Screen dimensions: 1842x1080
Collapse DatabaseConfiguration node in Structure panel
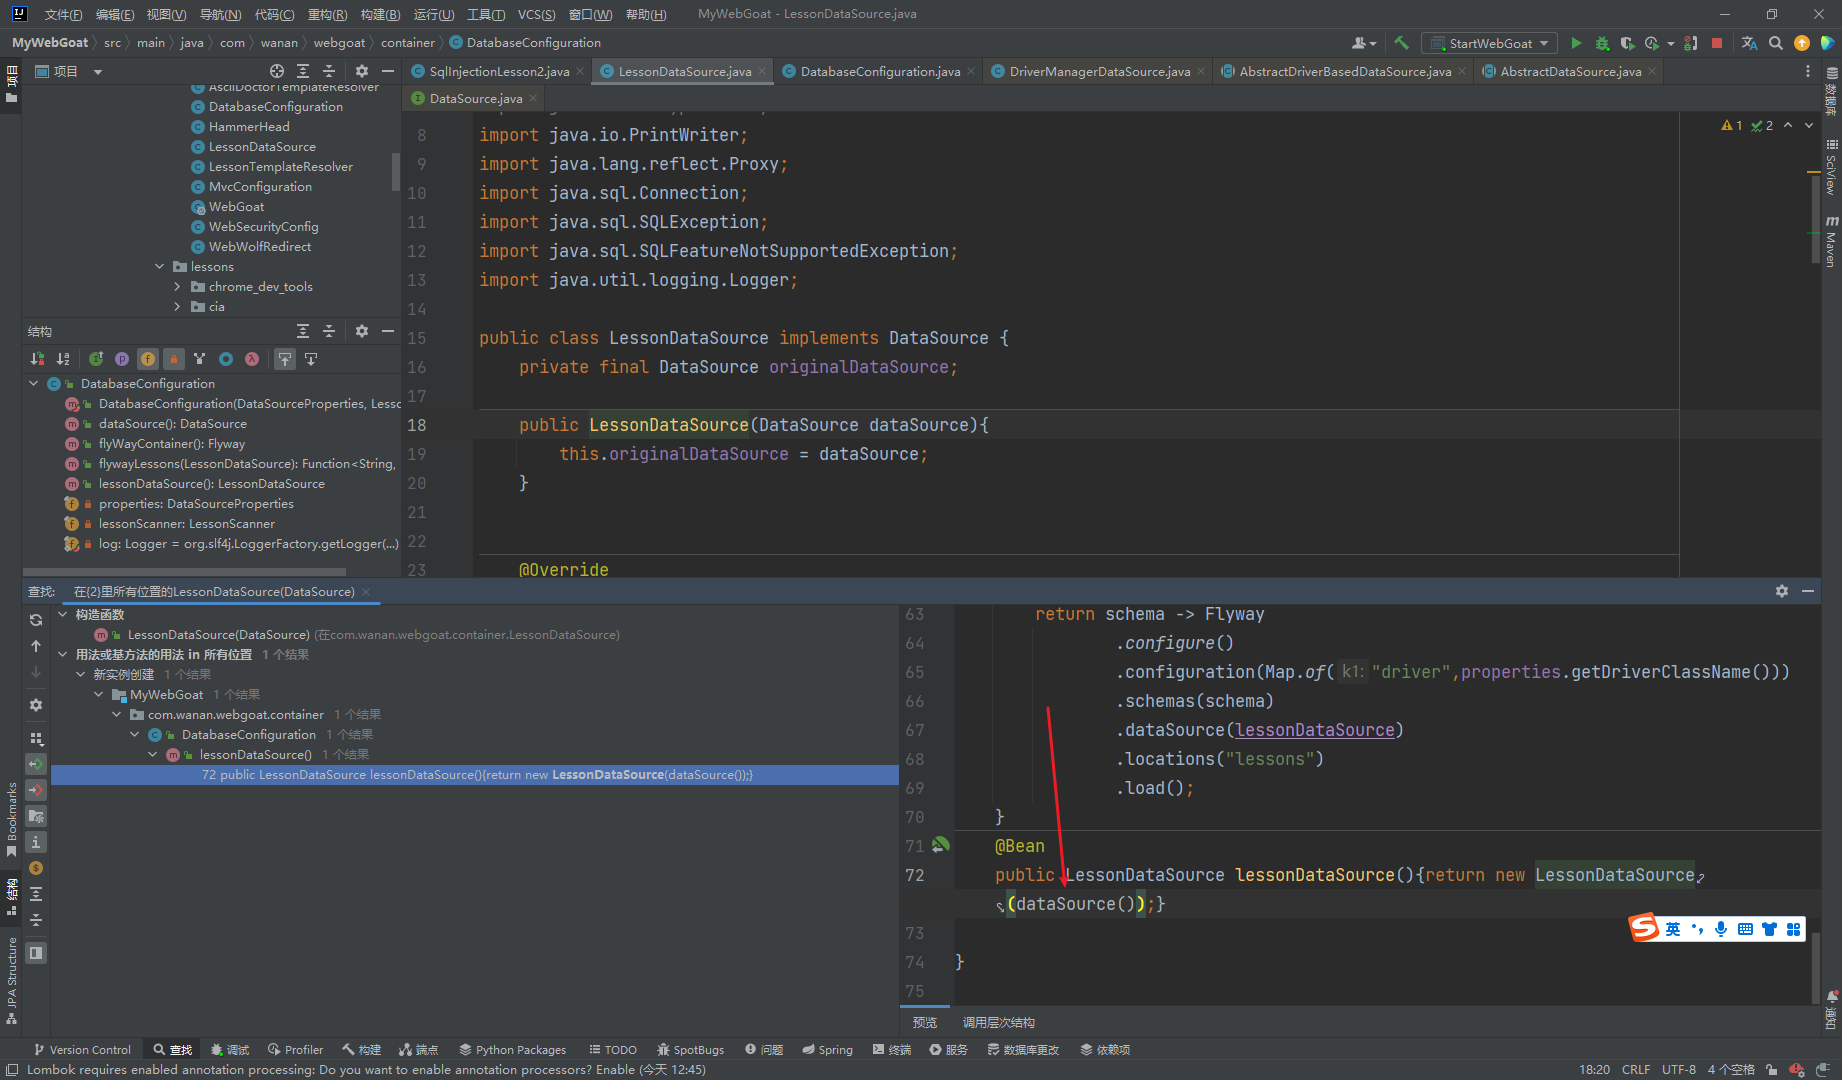coord(34,384)
